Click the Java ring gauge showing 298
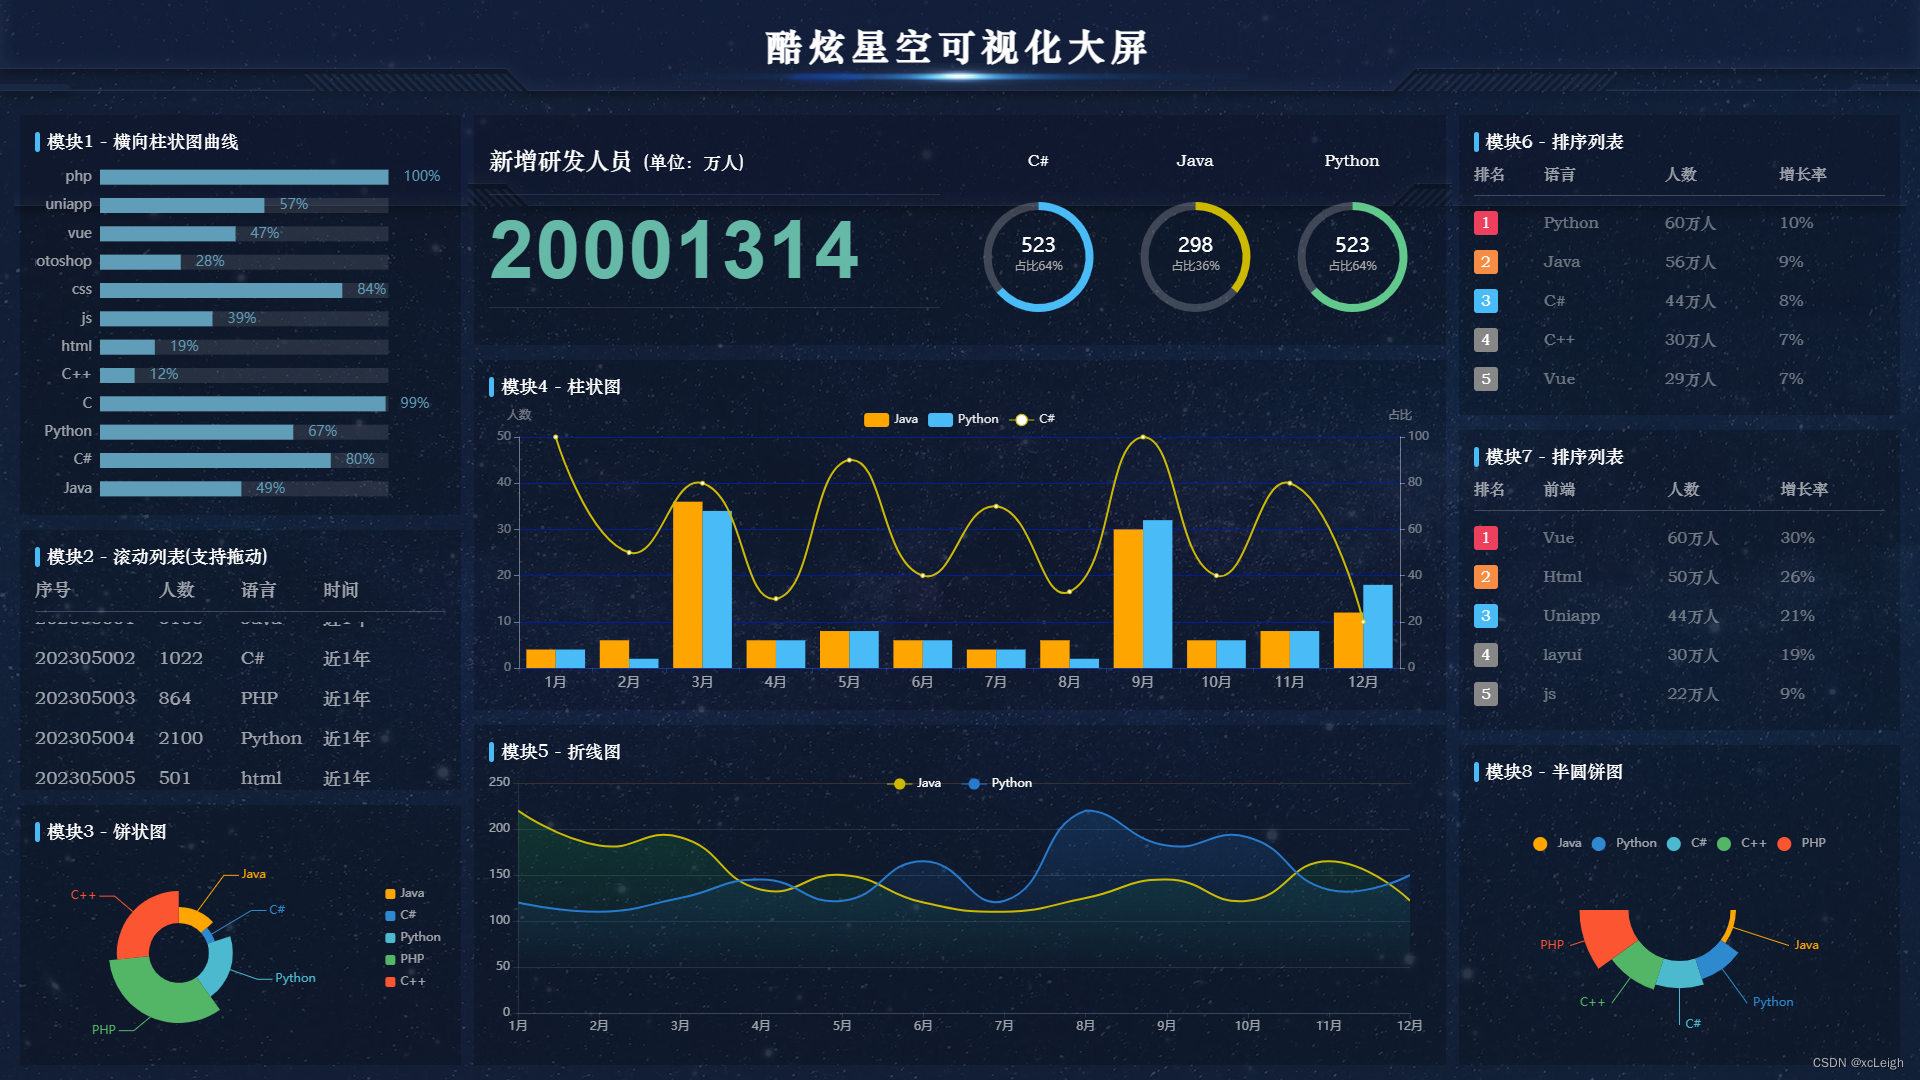The width and height of the screenshot is (1920, 1080). (x=1195, y=257)
